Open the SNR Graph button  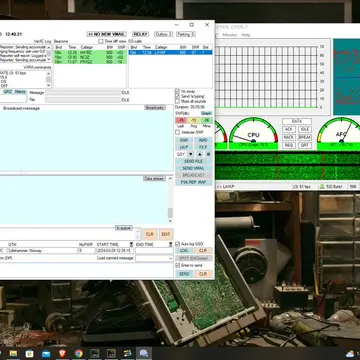pos(206,113)
